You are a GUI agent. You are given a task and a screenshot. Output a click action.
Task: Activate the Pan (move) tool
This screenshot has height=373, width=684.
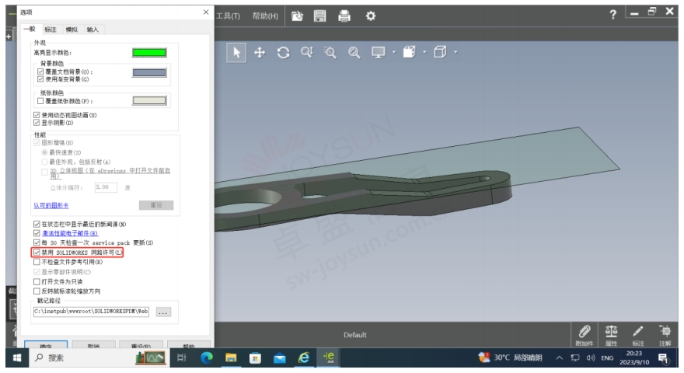click(x=260, y=53)
